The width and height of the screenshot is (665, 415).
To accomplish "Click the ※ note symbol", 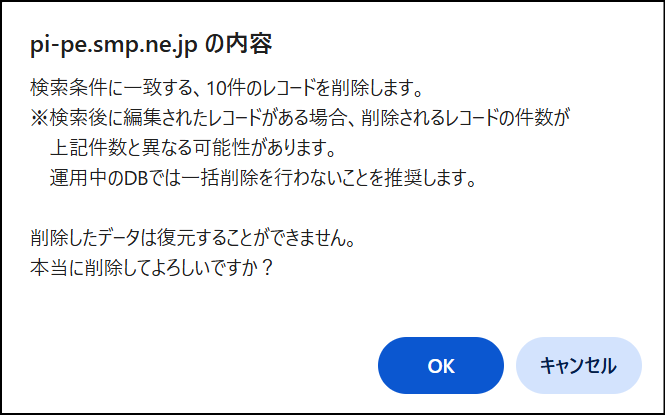I will (39, 118).
